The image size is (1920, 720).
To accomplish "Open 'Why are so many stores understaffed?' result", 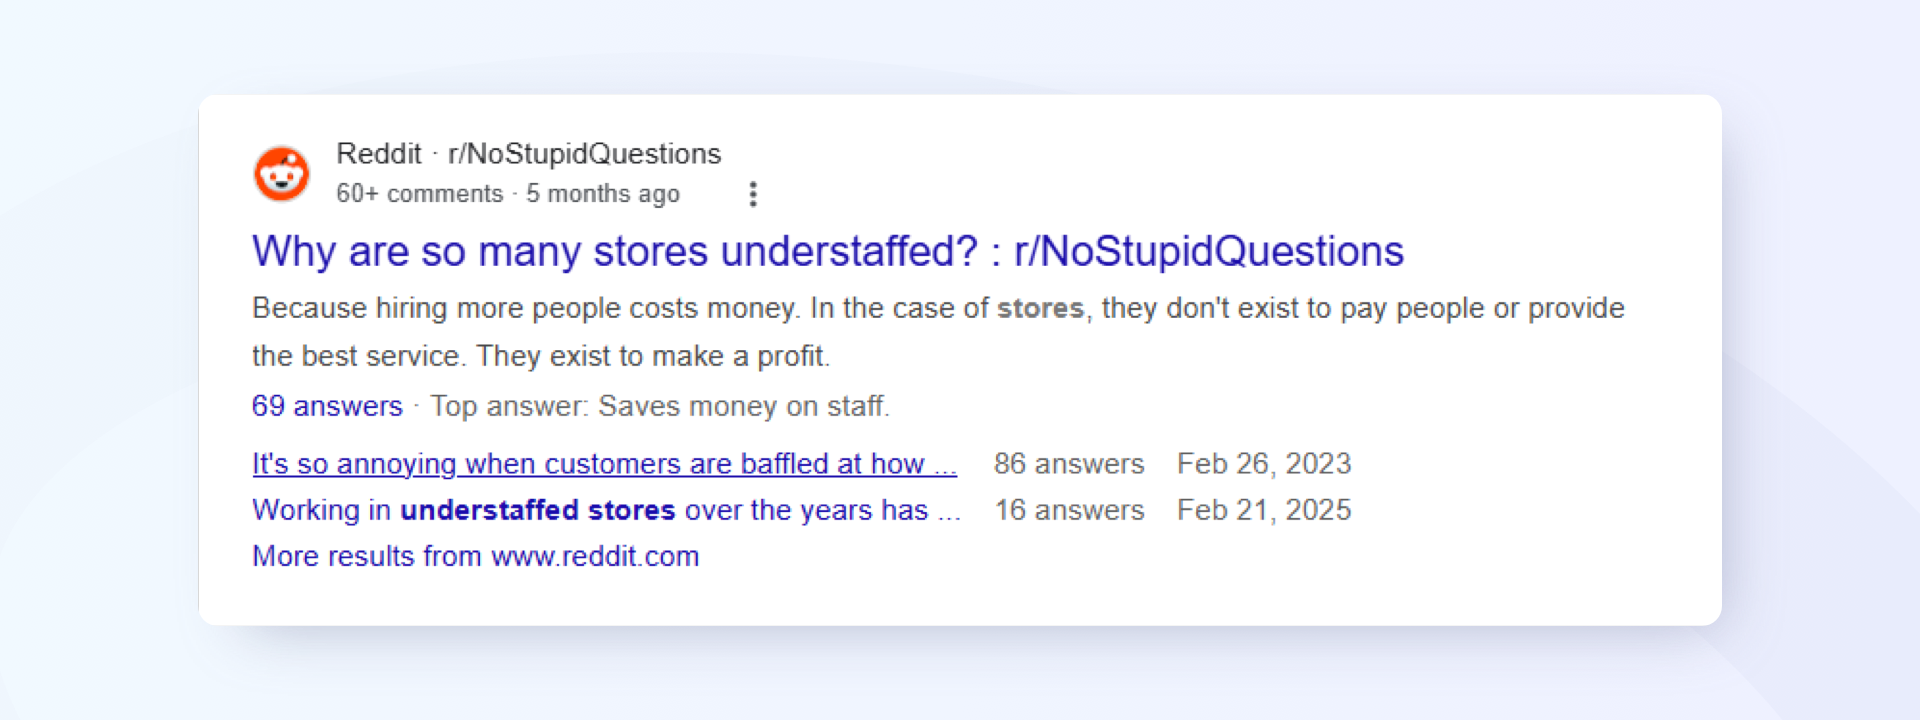I will pyautogui.click(x=828, y=251).
